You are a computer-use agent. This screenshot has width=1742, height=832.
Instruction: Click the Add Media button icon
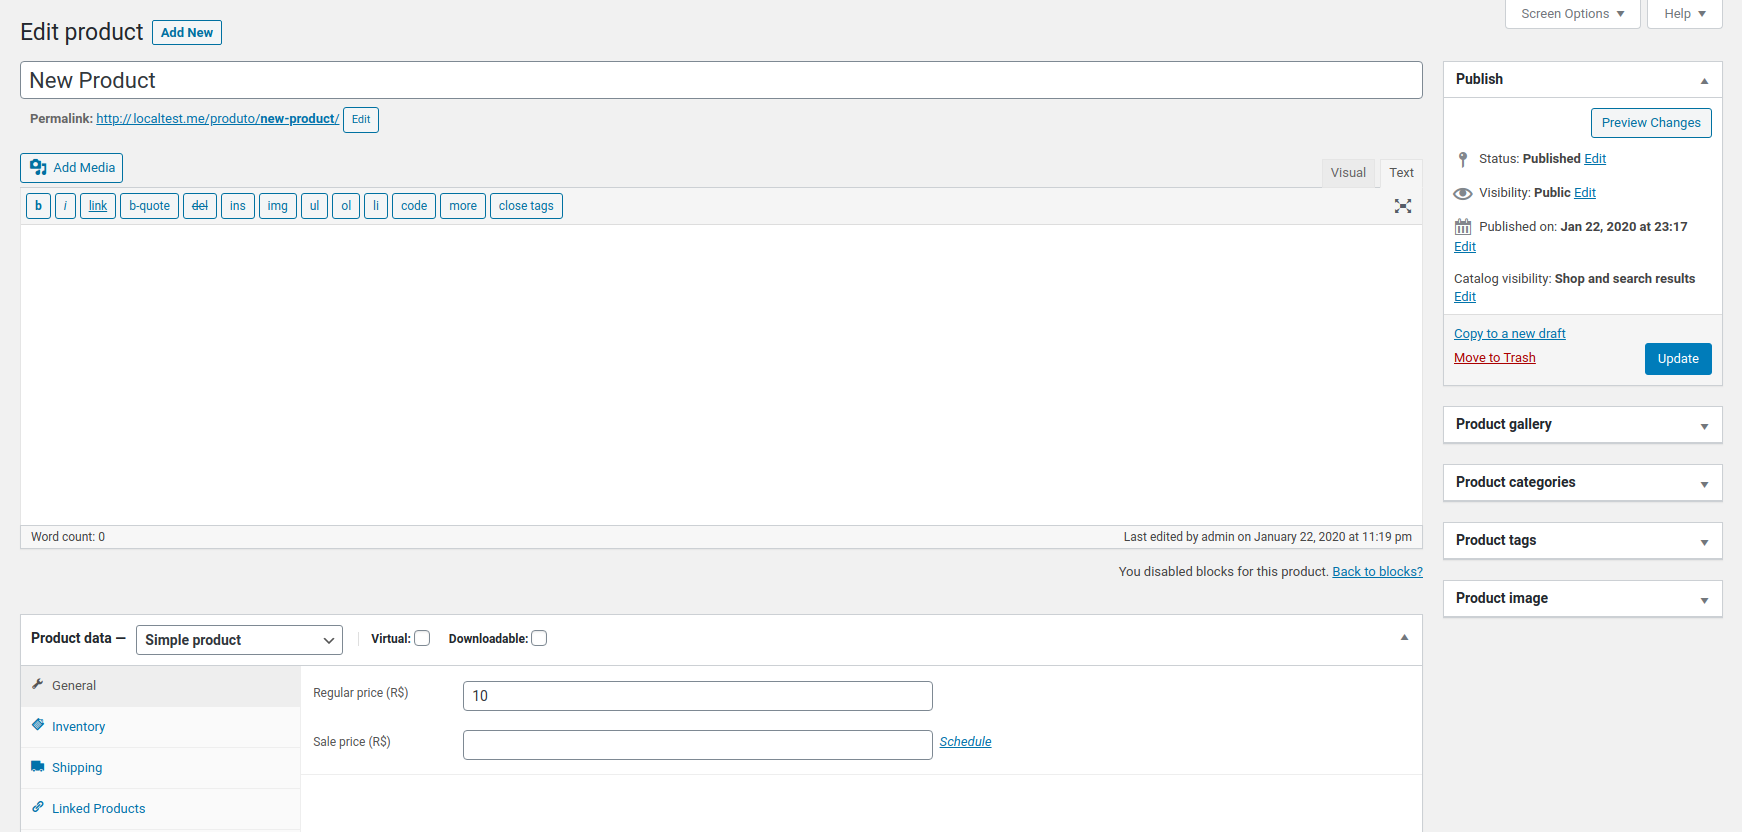coord(38,167)
